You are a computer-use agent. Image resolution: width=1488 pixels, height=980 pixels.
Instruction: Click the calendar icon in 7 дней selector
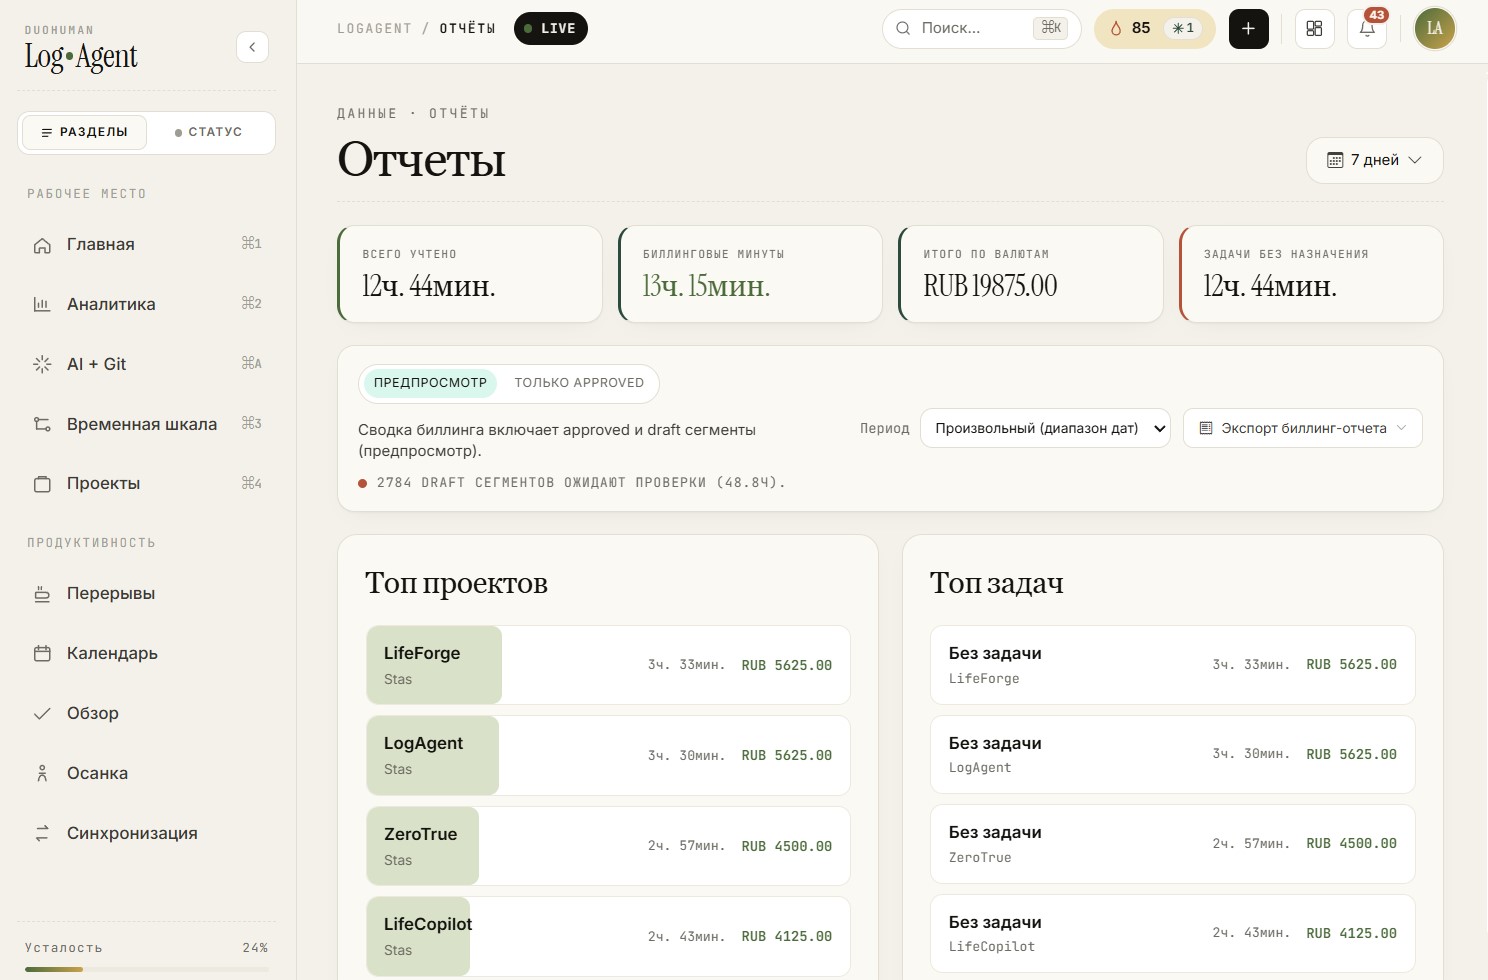point(1335,160)
